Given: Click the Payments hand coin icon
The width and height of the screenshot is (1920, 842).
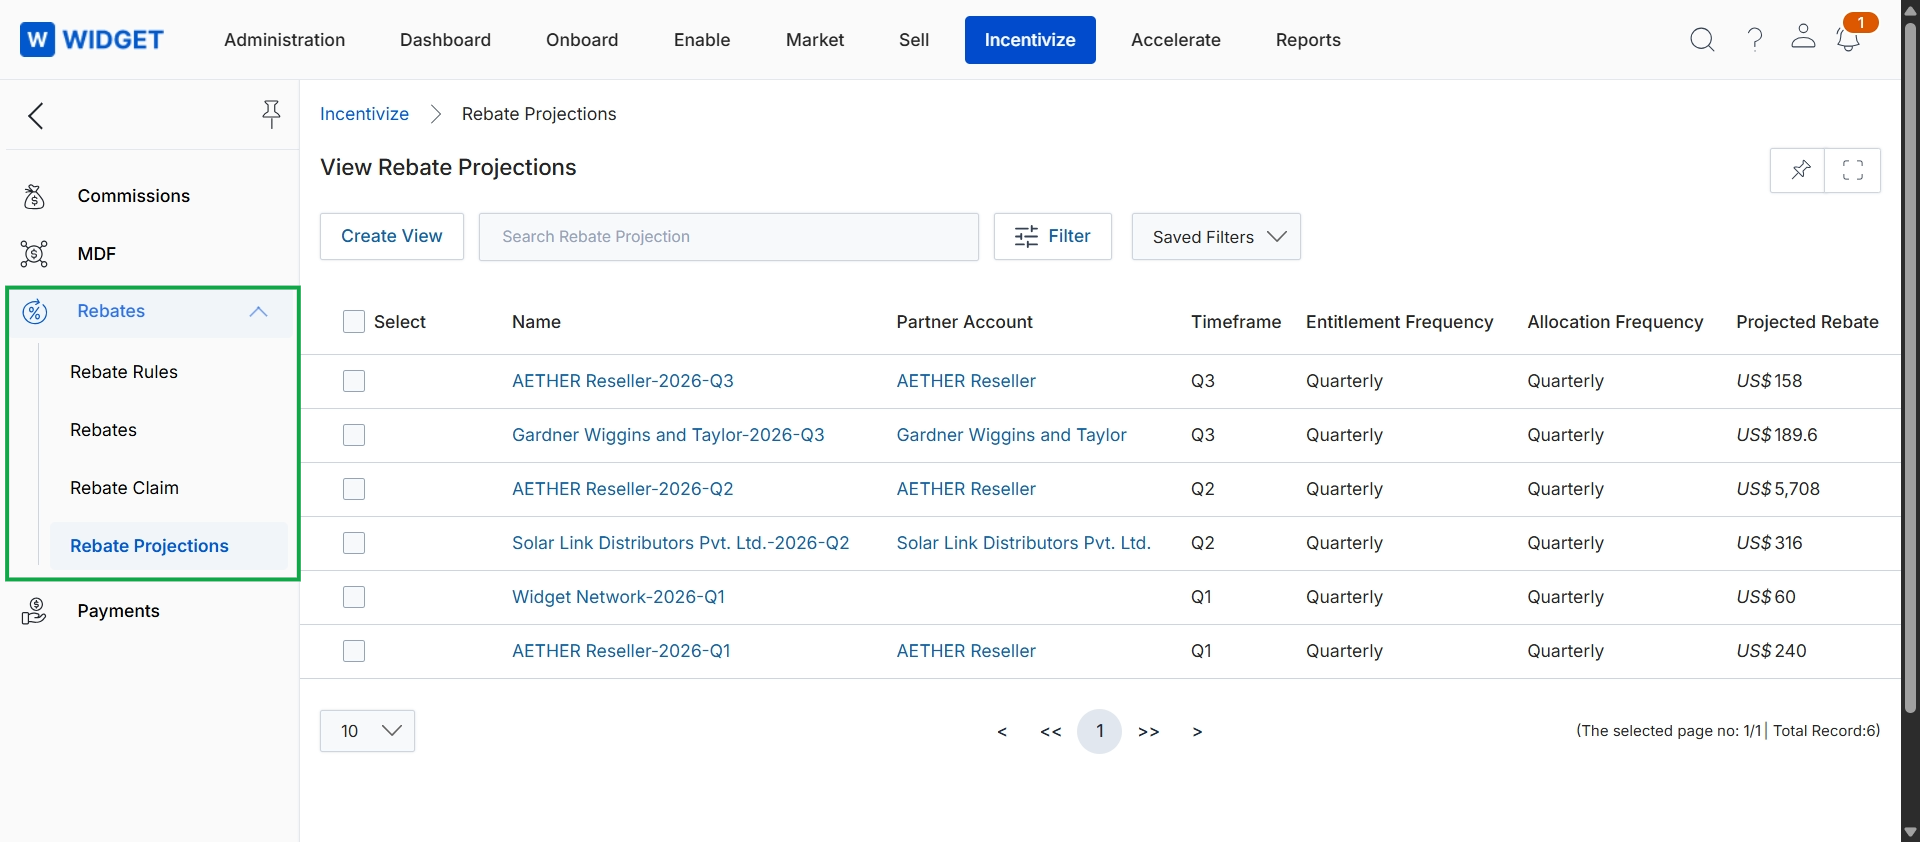Looking at the screenshot, I should (x=34, y=611).
